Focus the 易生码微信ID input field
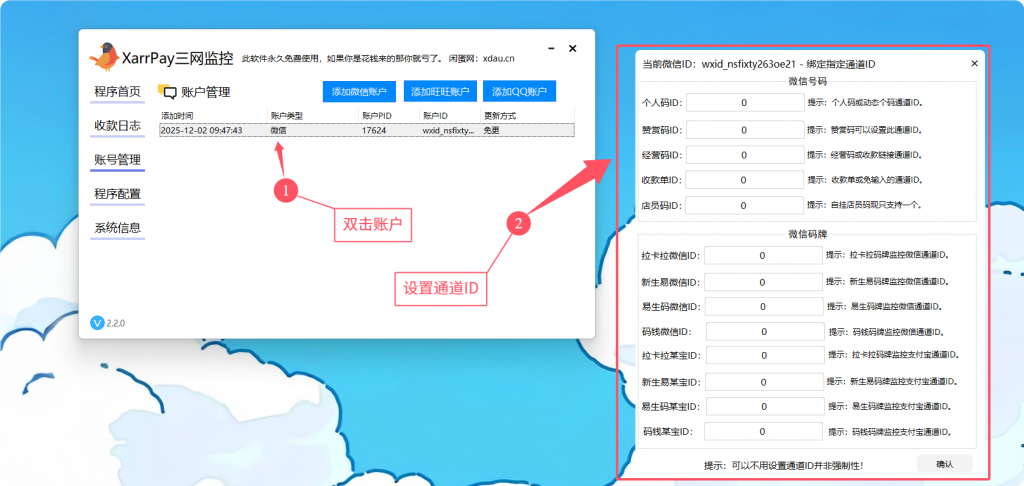Viewport: 1024px width, 486px height. [x=765, y=306]
